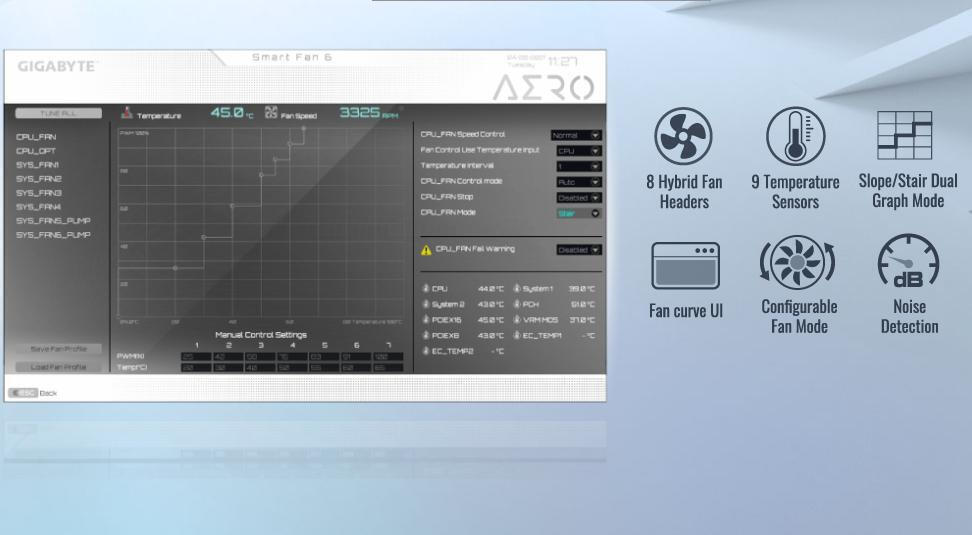The width and height of the screenshot is (972, 535).
Task: Open the CPU_FAN Speed Control dropdown
Action: pos(578,135)
